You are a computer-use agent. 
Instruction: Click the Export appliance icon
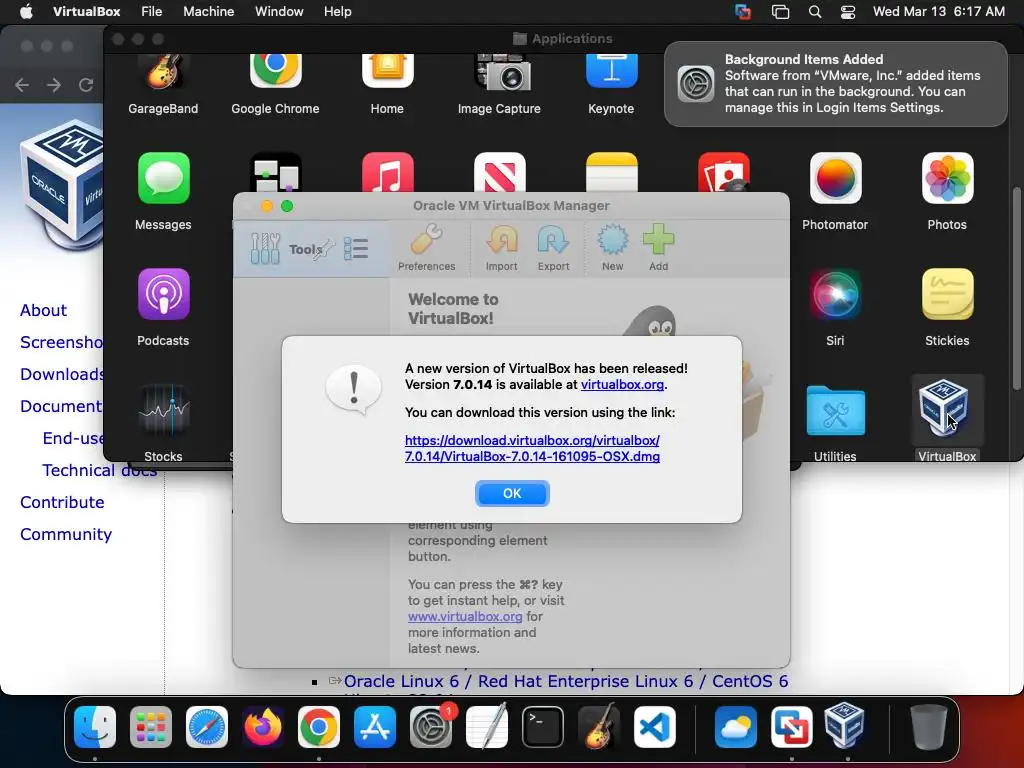tap(553, 248)
